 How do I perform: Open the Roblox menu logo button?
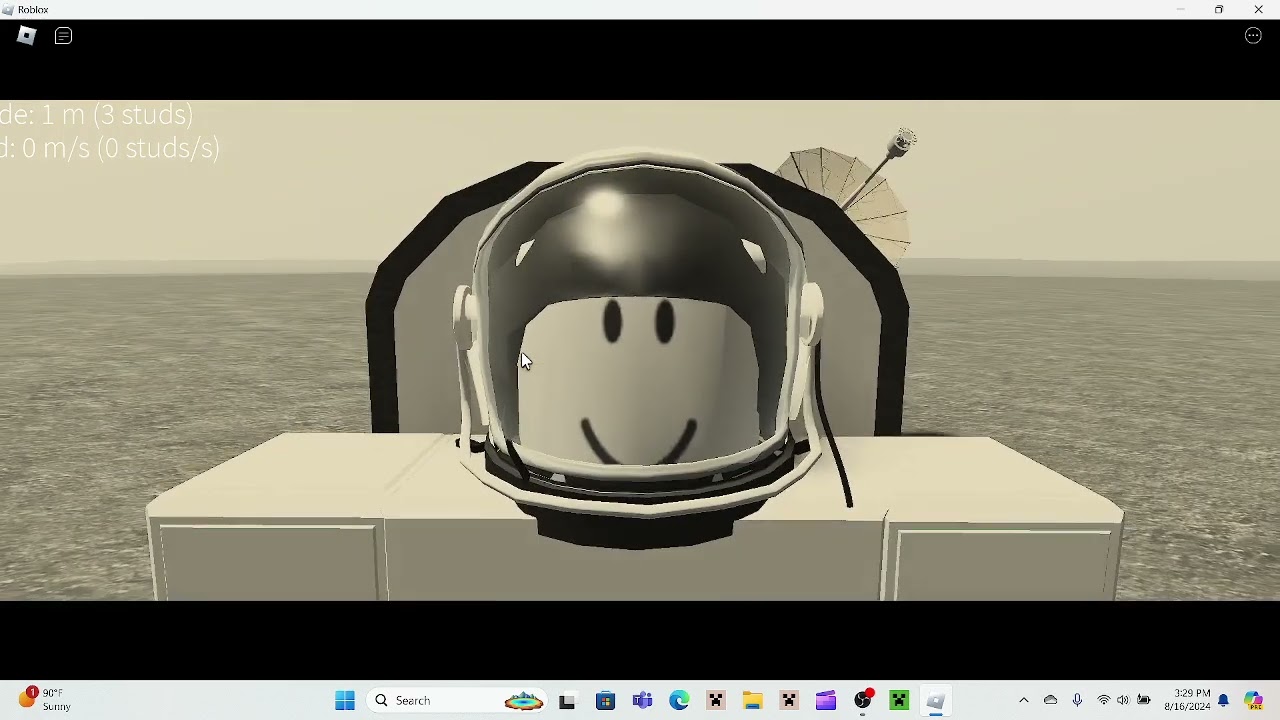point(27,36)
